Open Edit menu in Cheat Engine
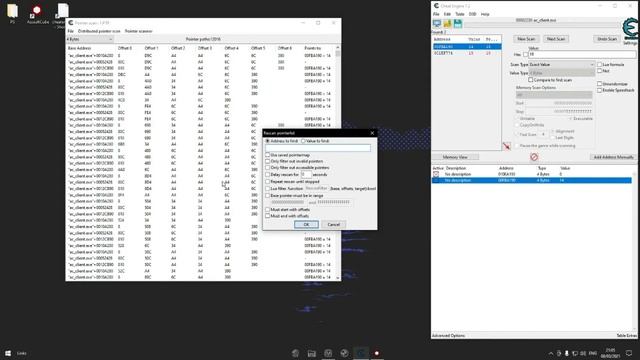This screenshot has width=640, height=360. pos(447,14)
